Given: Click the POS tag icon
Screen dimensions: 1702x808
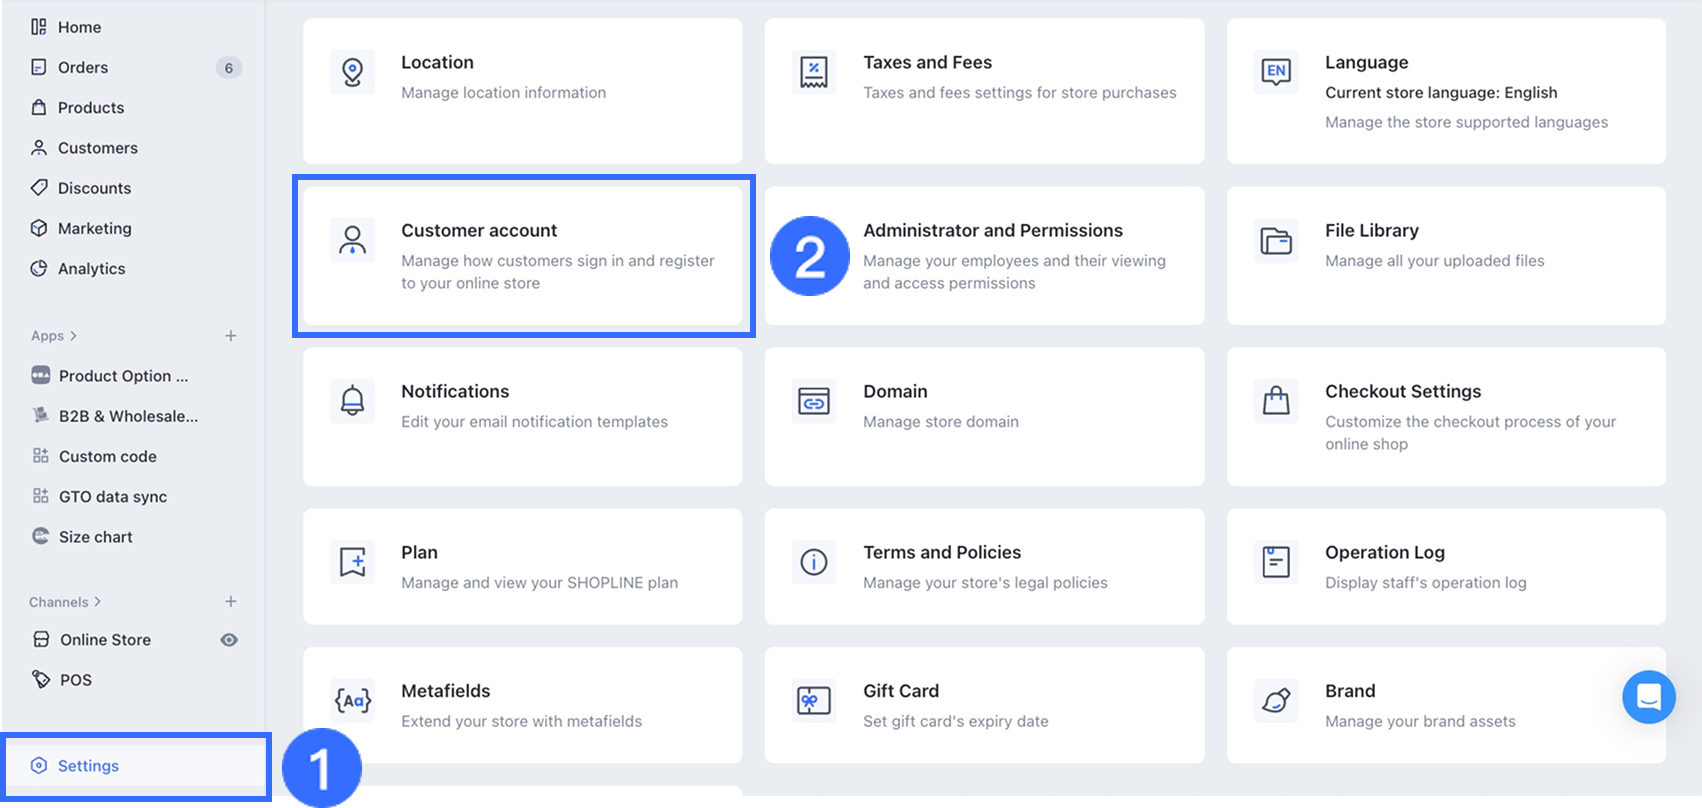Looking at the screenshot, I should click(x=41, y=679).
